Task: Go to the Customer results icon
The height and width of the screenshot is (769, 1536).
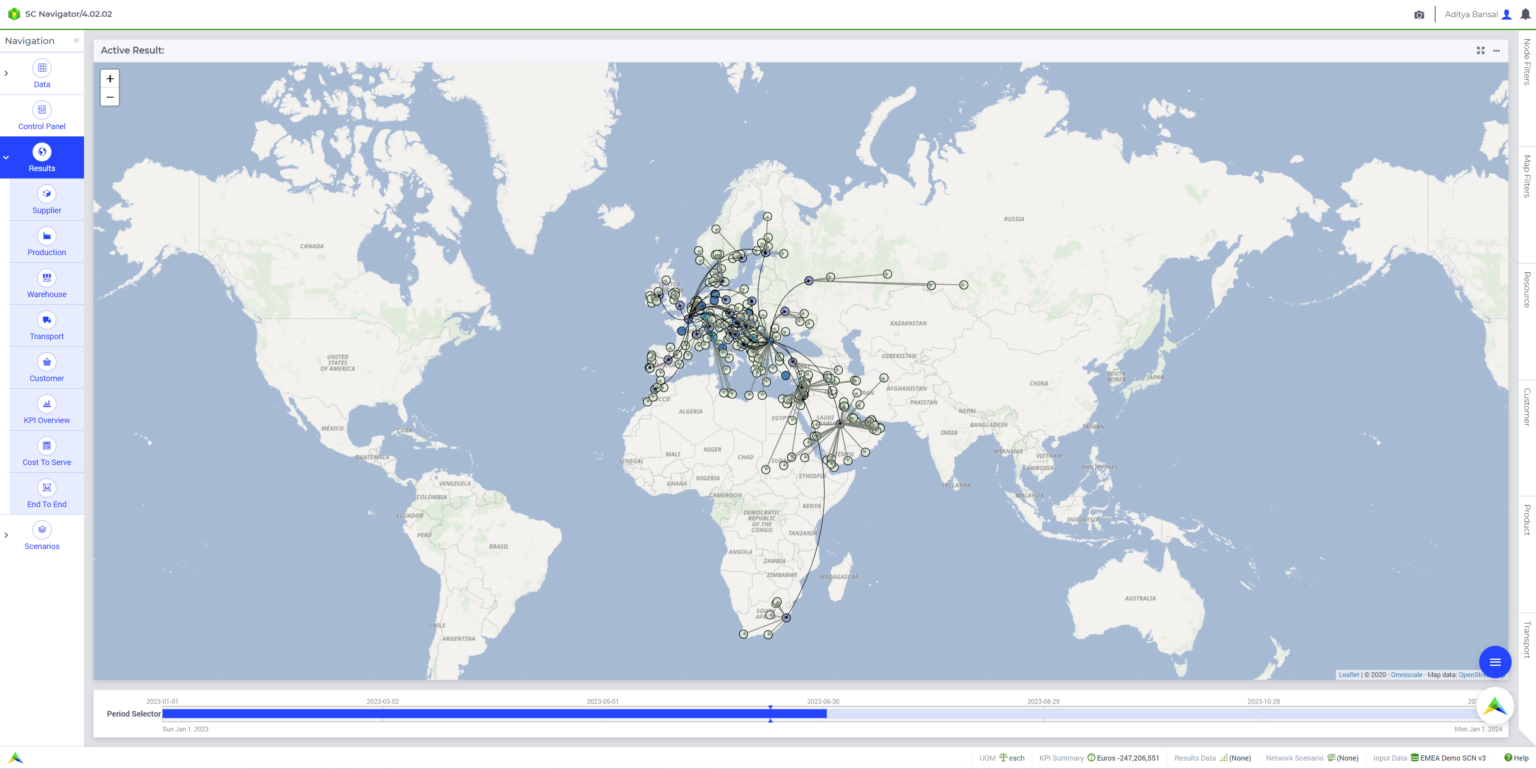Action: 46,362
